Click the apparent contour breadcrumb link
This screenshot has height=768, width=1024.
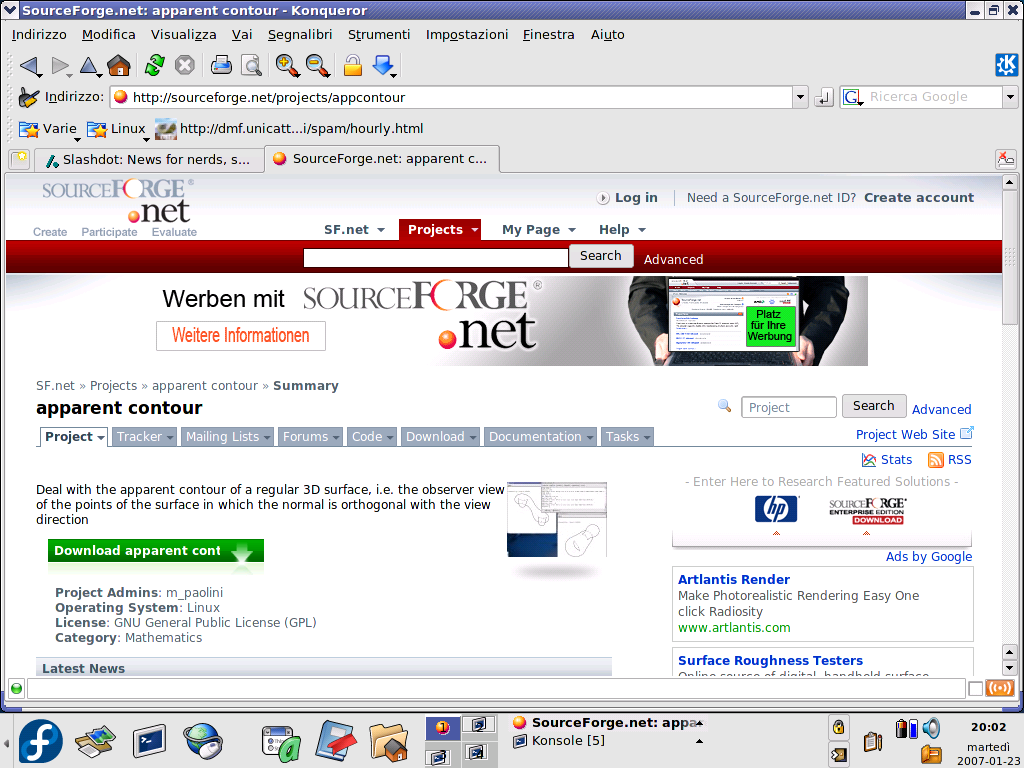tap(204, 386)
